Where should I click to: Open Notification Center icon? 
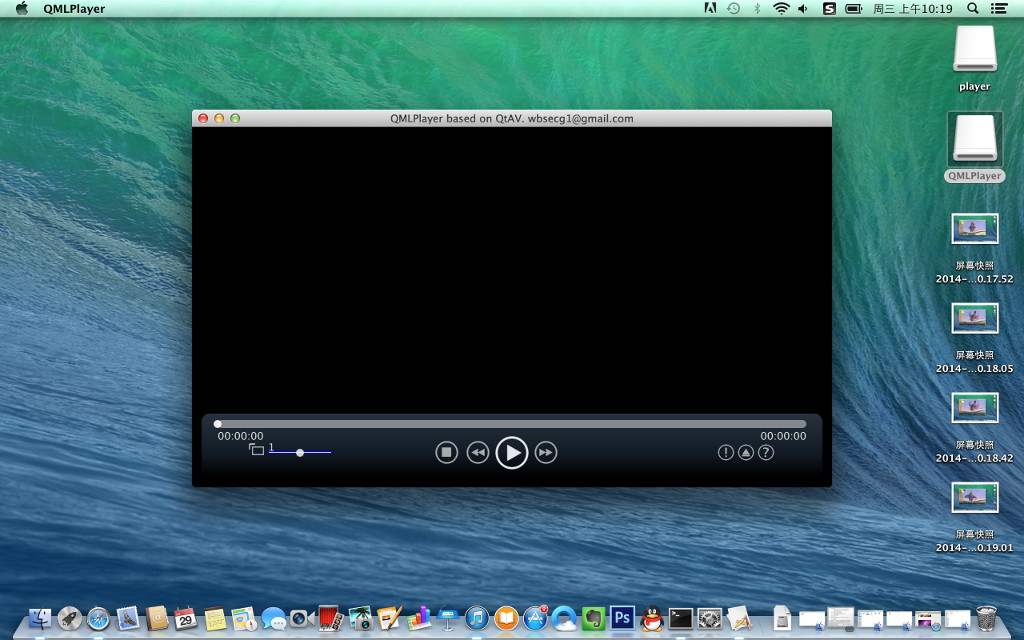pyautogui.click(x=999, y=8)
